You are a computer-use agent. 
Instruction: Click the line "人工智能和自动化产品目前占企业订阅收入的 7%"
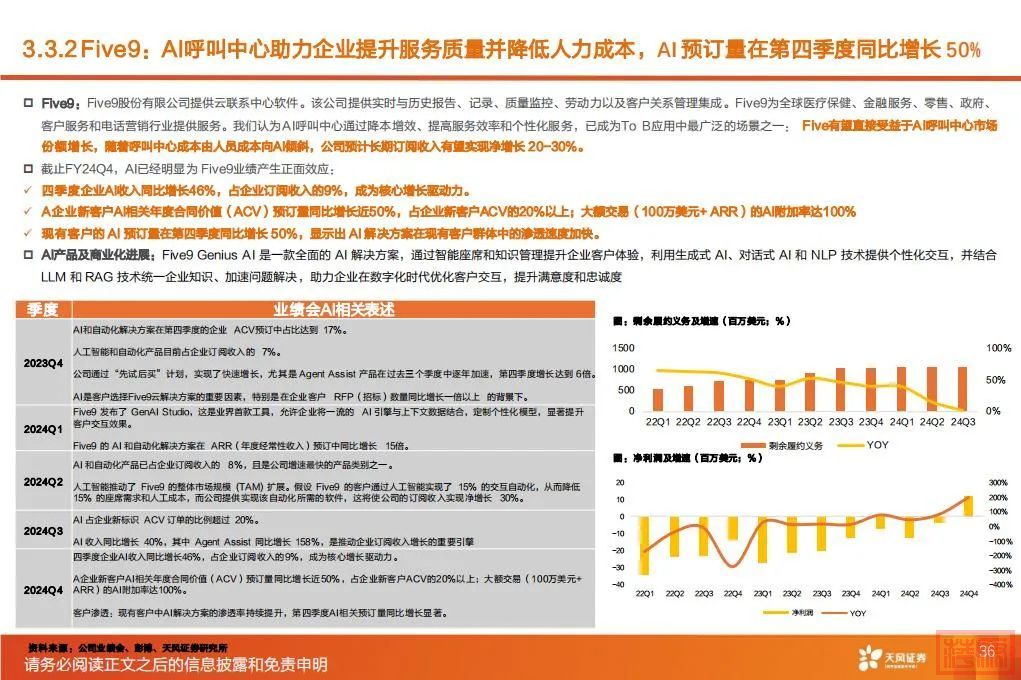pos(177,352)
